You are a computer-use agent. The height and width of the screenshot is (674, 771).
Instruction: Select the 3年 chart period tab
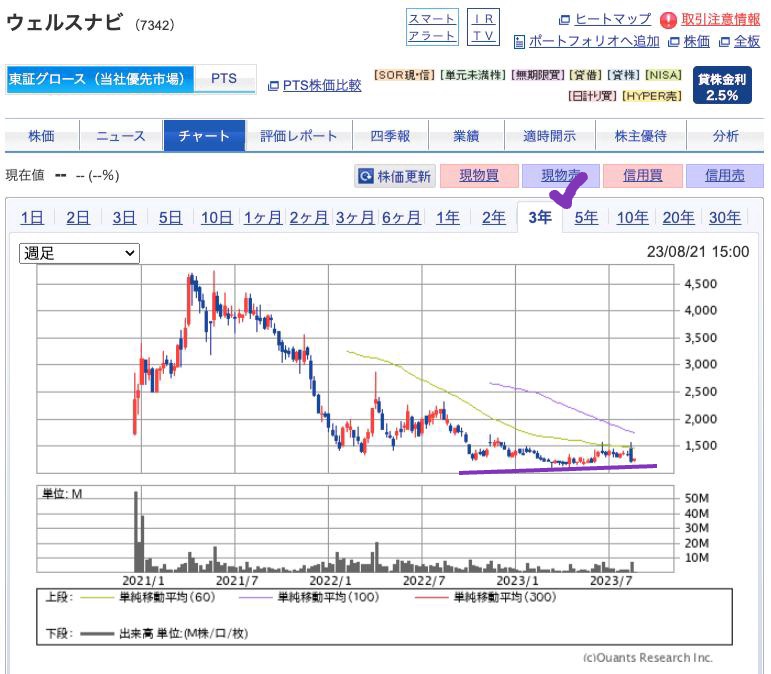(540, 217)
